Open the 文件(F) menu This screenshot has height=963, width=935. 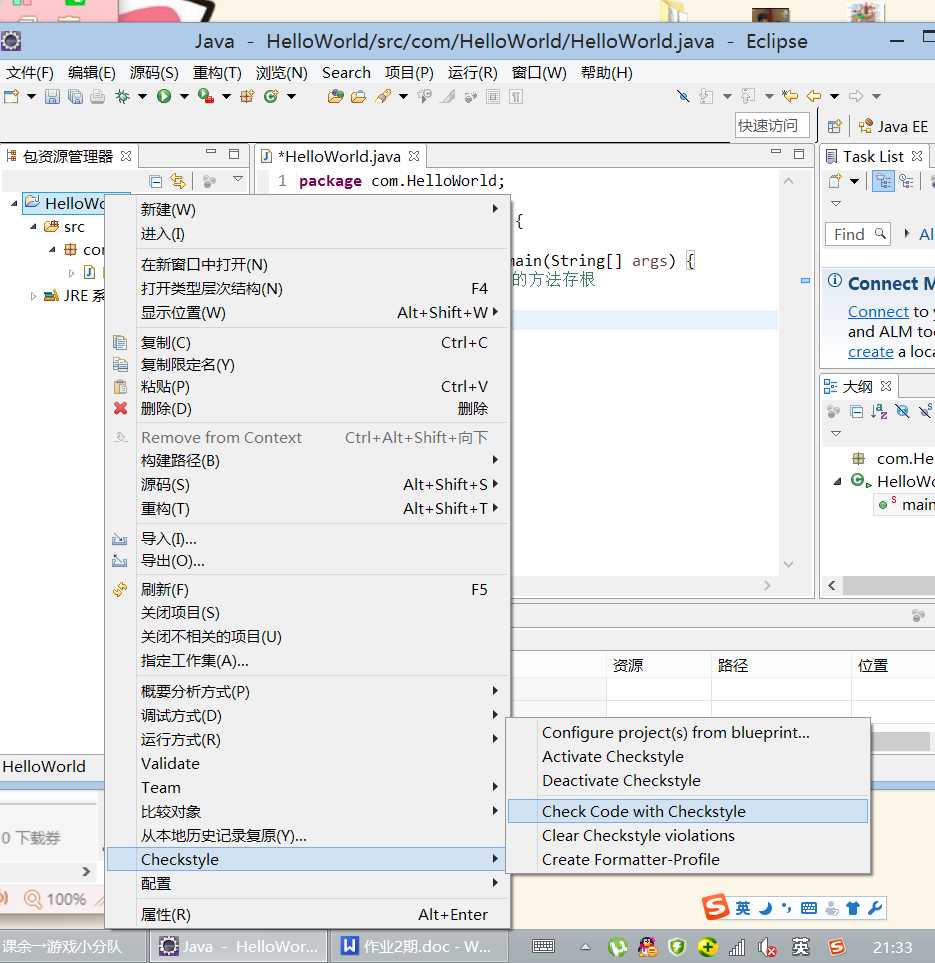[x=29, y=72]
